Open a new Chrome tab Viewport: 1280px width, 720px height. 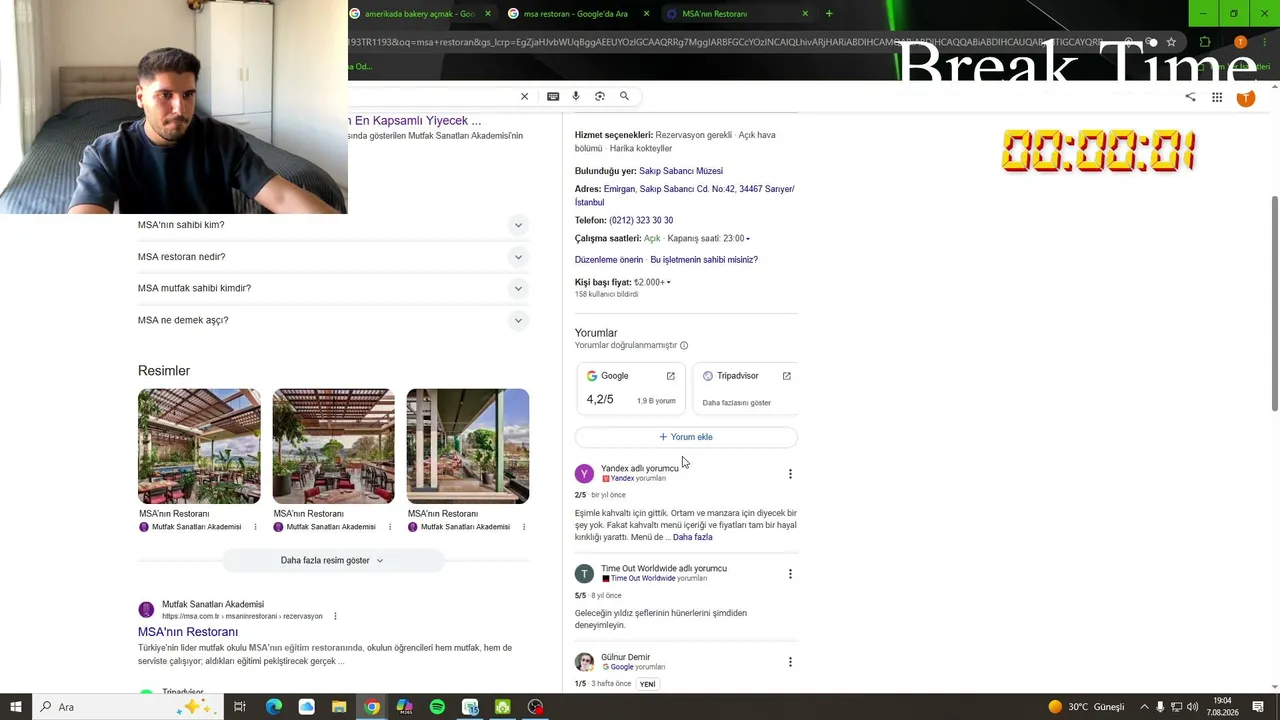click(829, 13)
